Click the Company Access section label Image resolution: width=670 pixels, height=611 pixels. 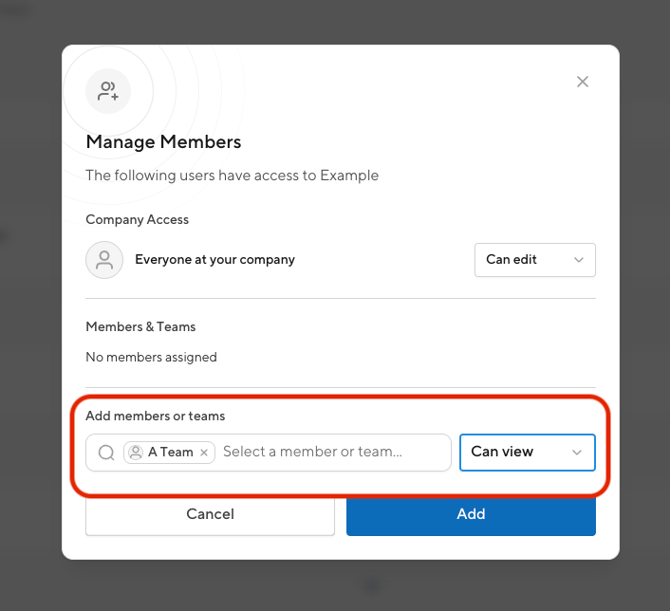coord(137,220)
